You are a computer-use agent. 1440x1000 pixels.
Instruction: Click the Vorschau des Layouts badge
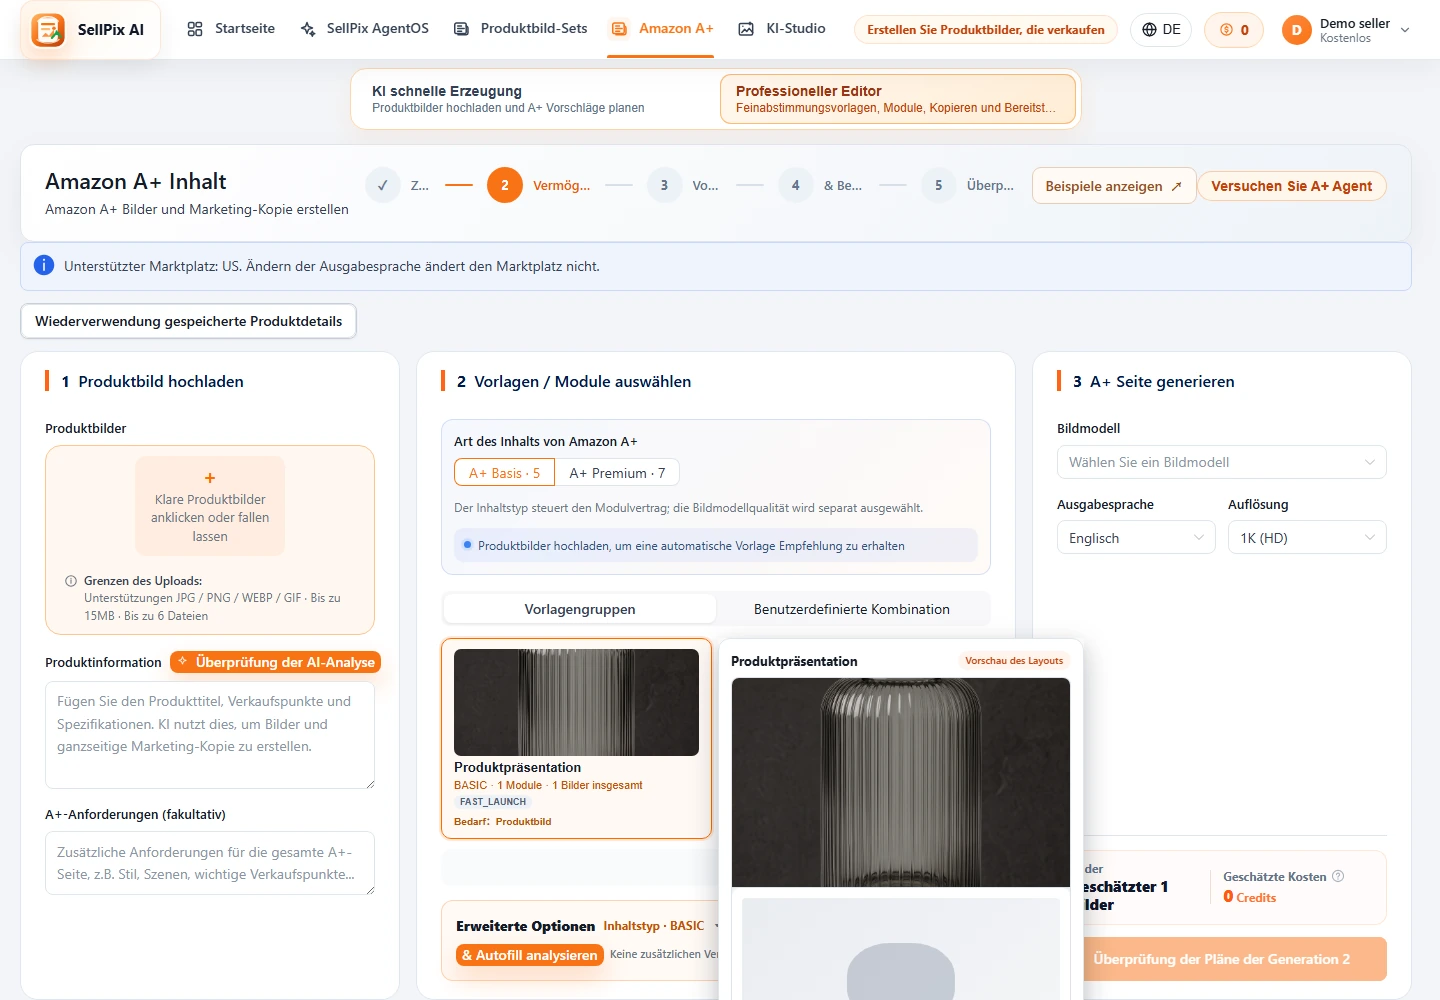point(1014,661)
